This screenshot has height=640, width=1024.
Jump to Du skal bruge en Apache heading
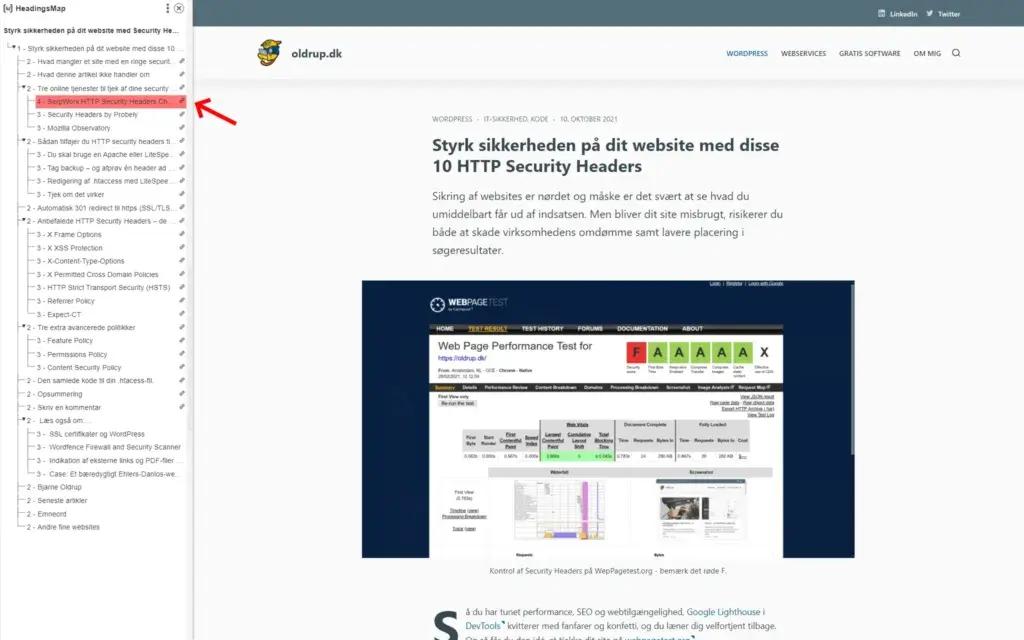[x=103, y=155]
